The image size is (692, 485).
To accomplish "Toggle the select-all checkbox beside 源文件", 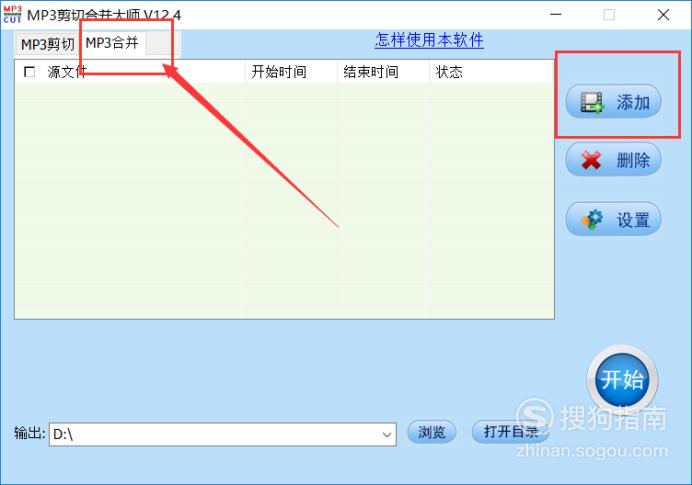I will (x=30, y=71).
